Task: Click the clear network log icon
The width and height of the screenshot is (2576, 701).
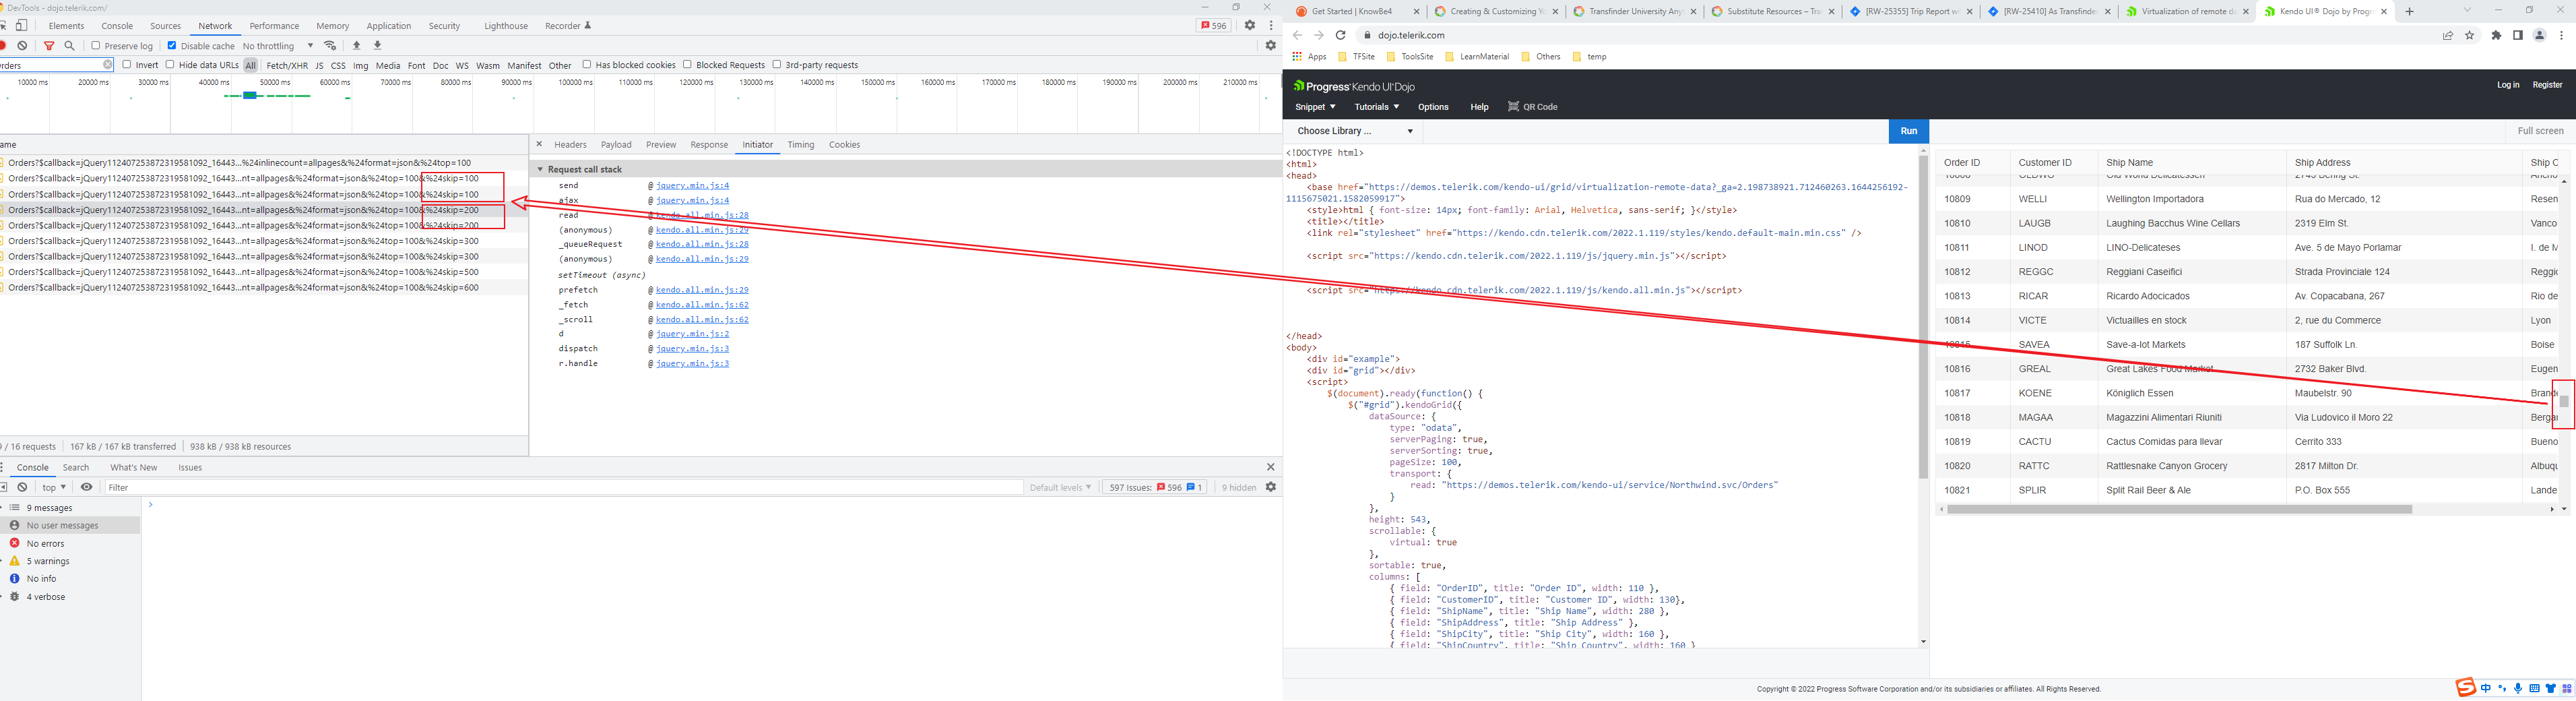Action: (22, 46)
